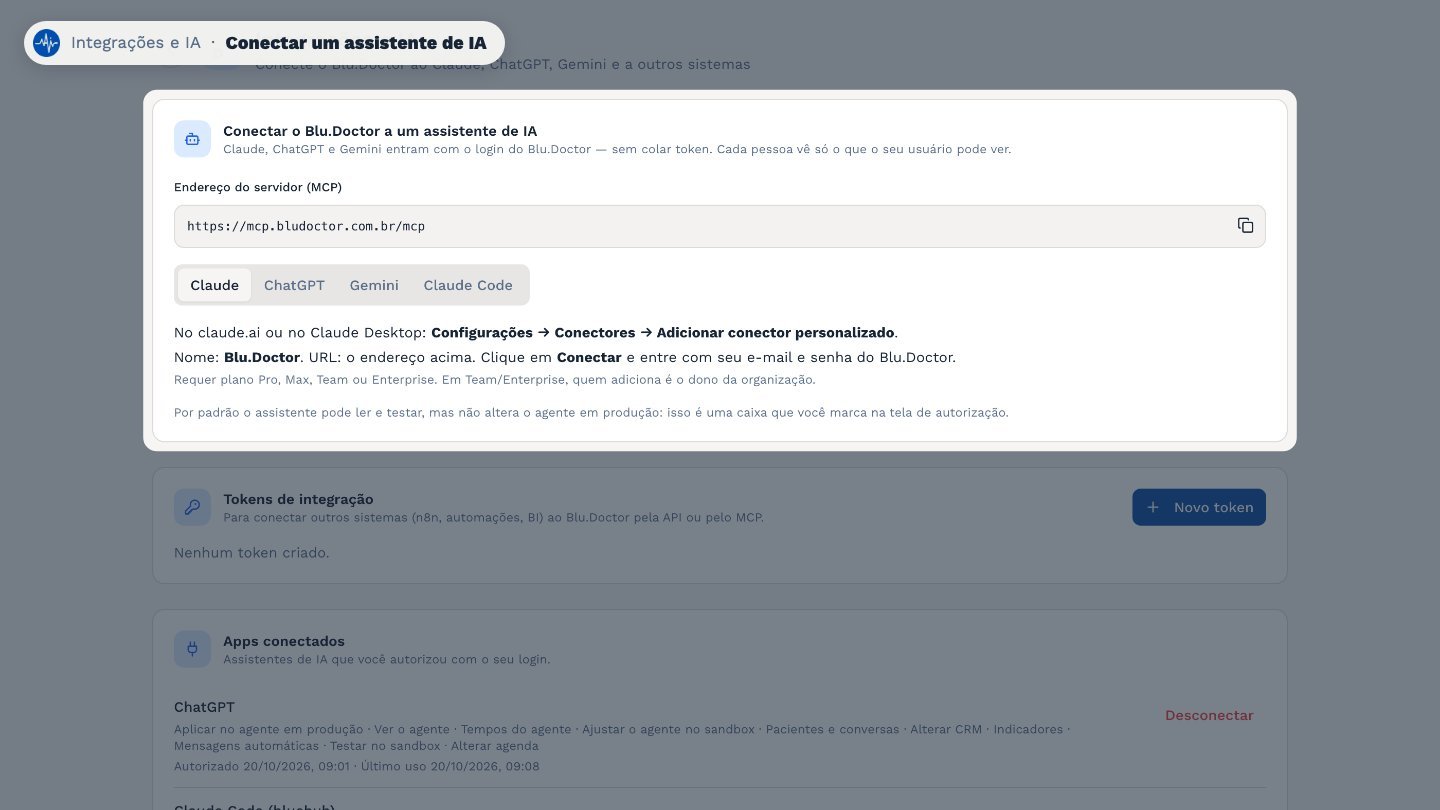The width and height of the screenshot is (1440, 810).
Task: Click the key icon beside Tokens de integração
Action: pos(192,507)
